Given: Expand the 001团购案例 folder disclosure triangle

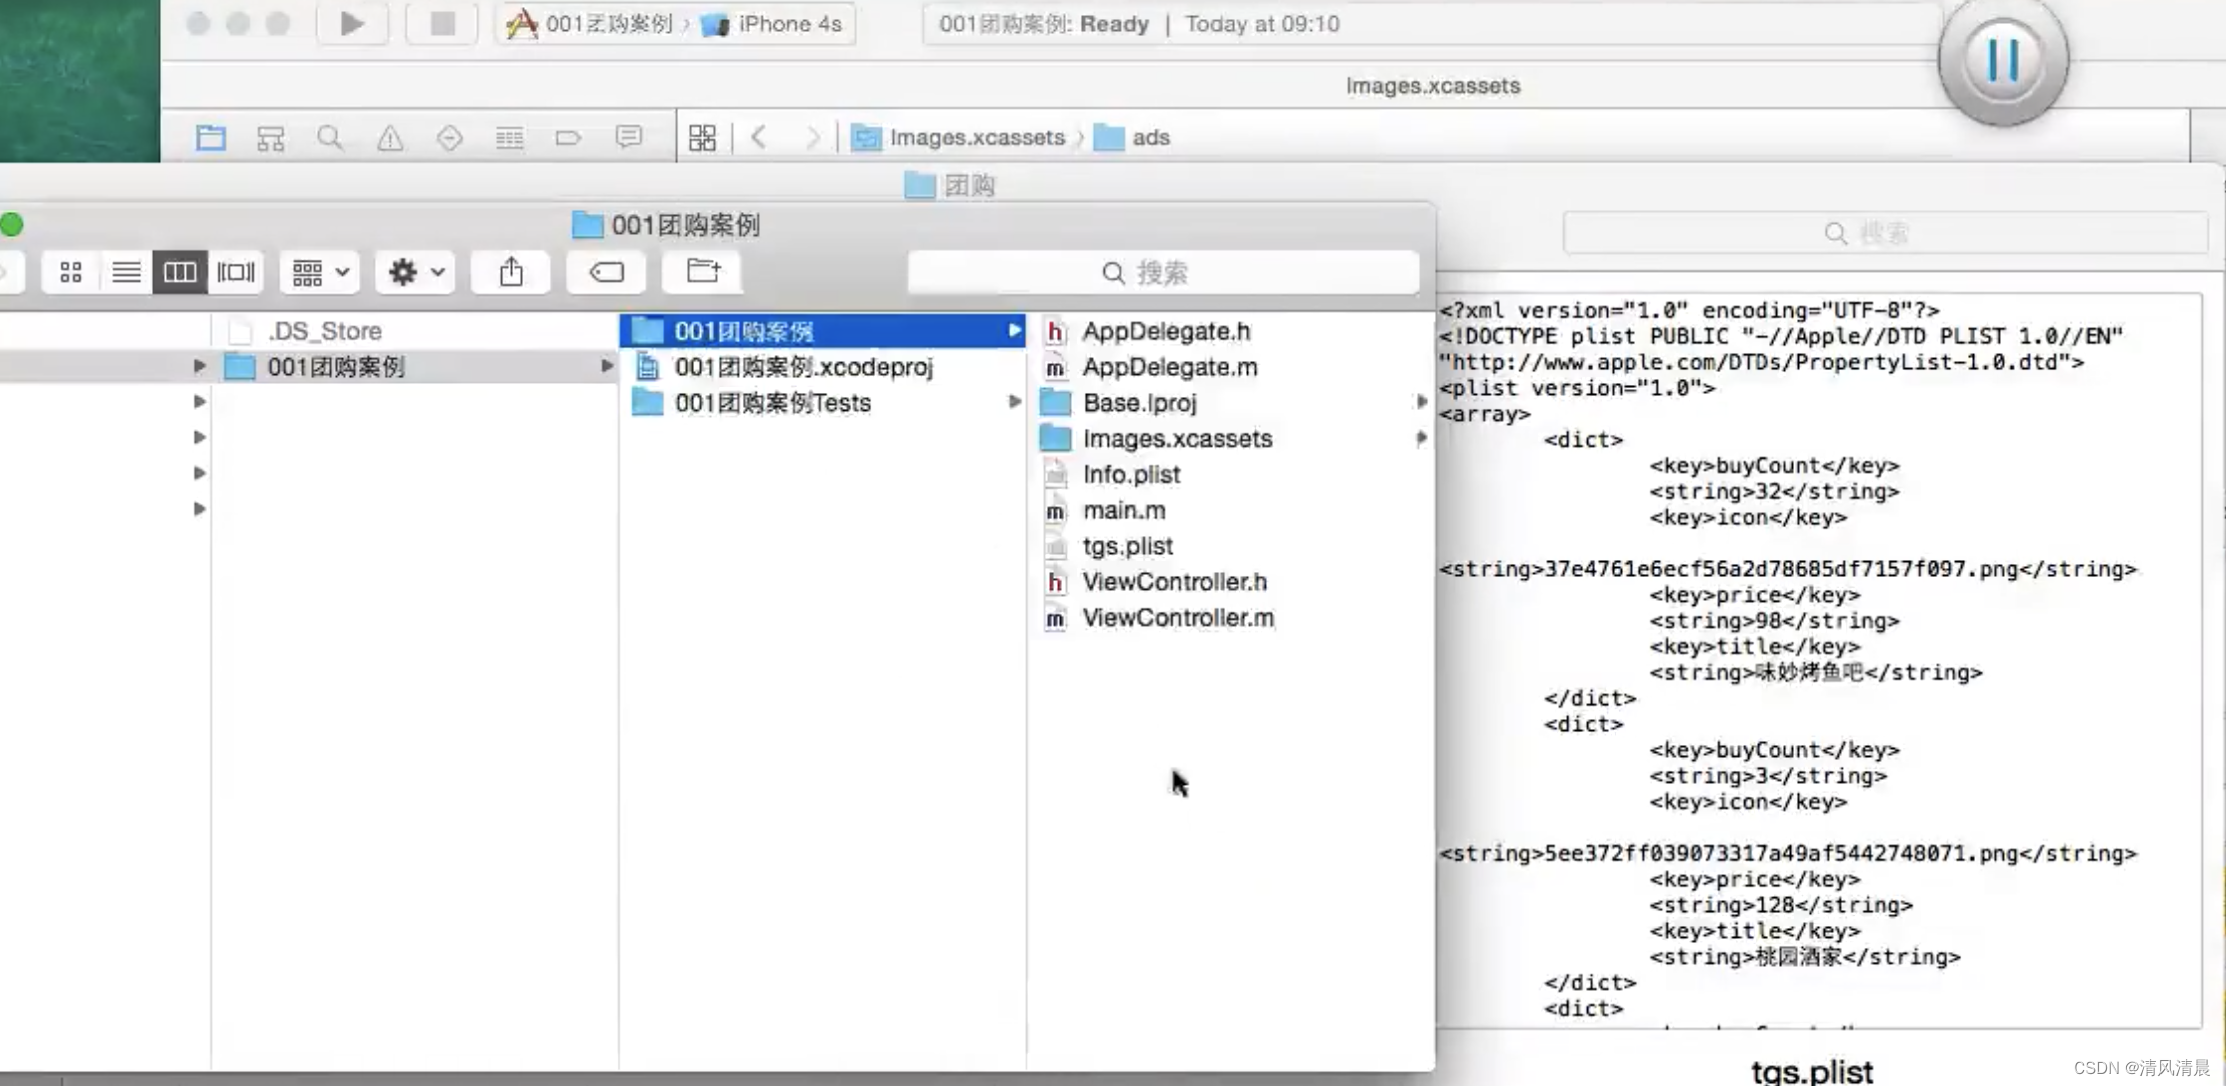Looking at the screenshot, I should coord(199,366).
